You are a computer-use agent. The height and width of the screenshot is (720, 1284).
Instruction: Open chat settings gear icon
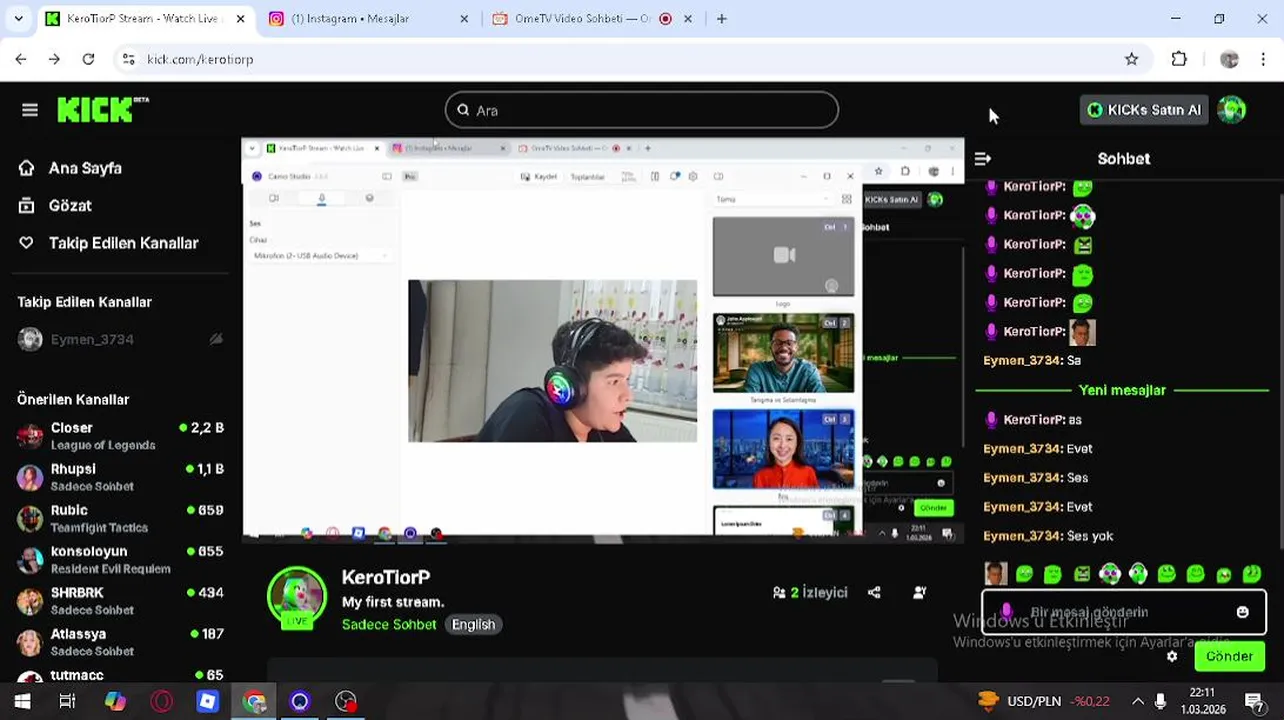click(1172, 657)
